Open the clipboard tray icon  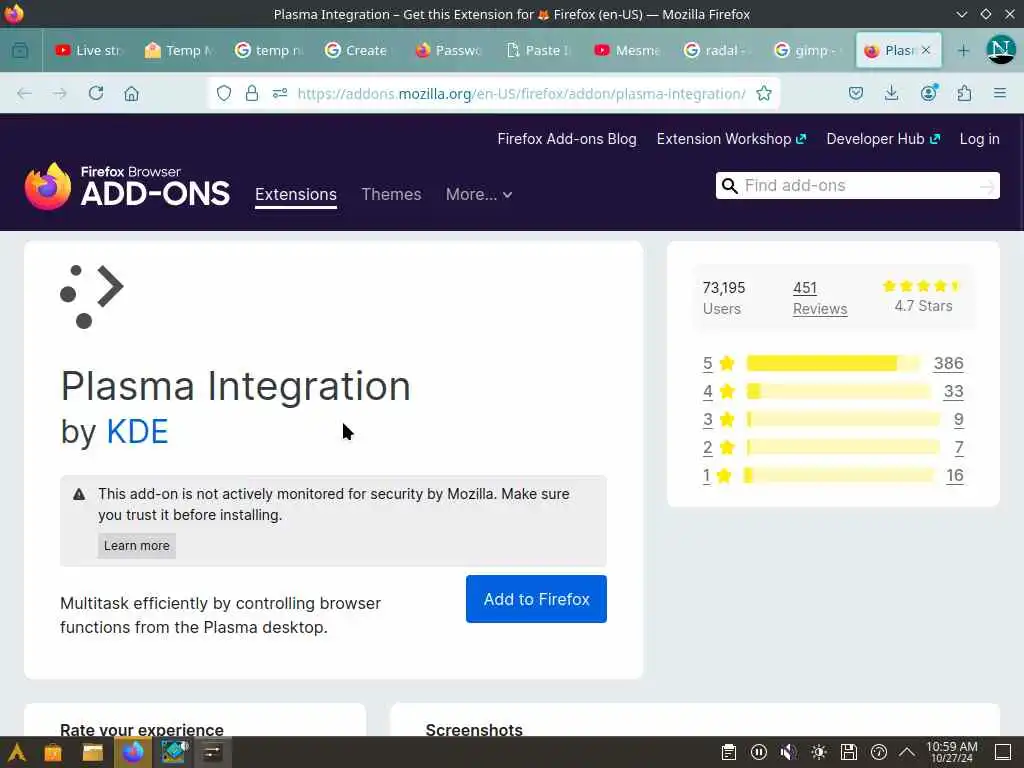tap(729, 752)
